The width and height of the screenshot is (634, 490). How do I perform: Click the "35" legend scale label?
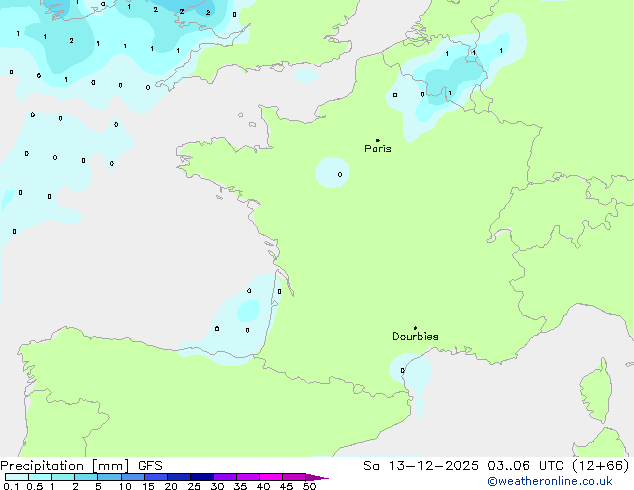(x=240, y=486)
